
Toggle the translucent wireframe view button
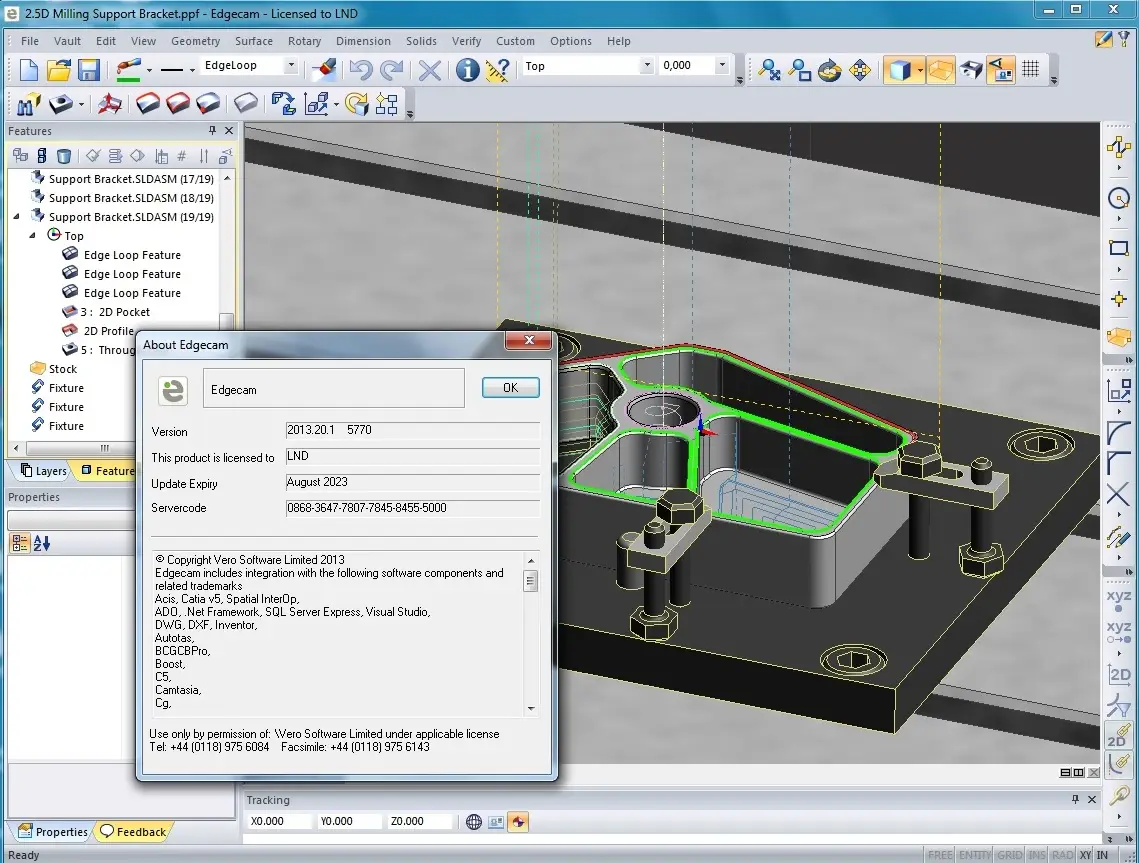click(941, 70)
